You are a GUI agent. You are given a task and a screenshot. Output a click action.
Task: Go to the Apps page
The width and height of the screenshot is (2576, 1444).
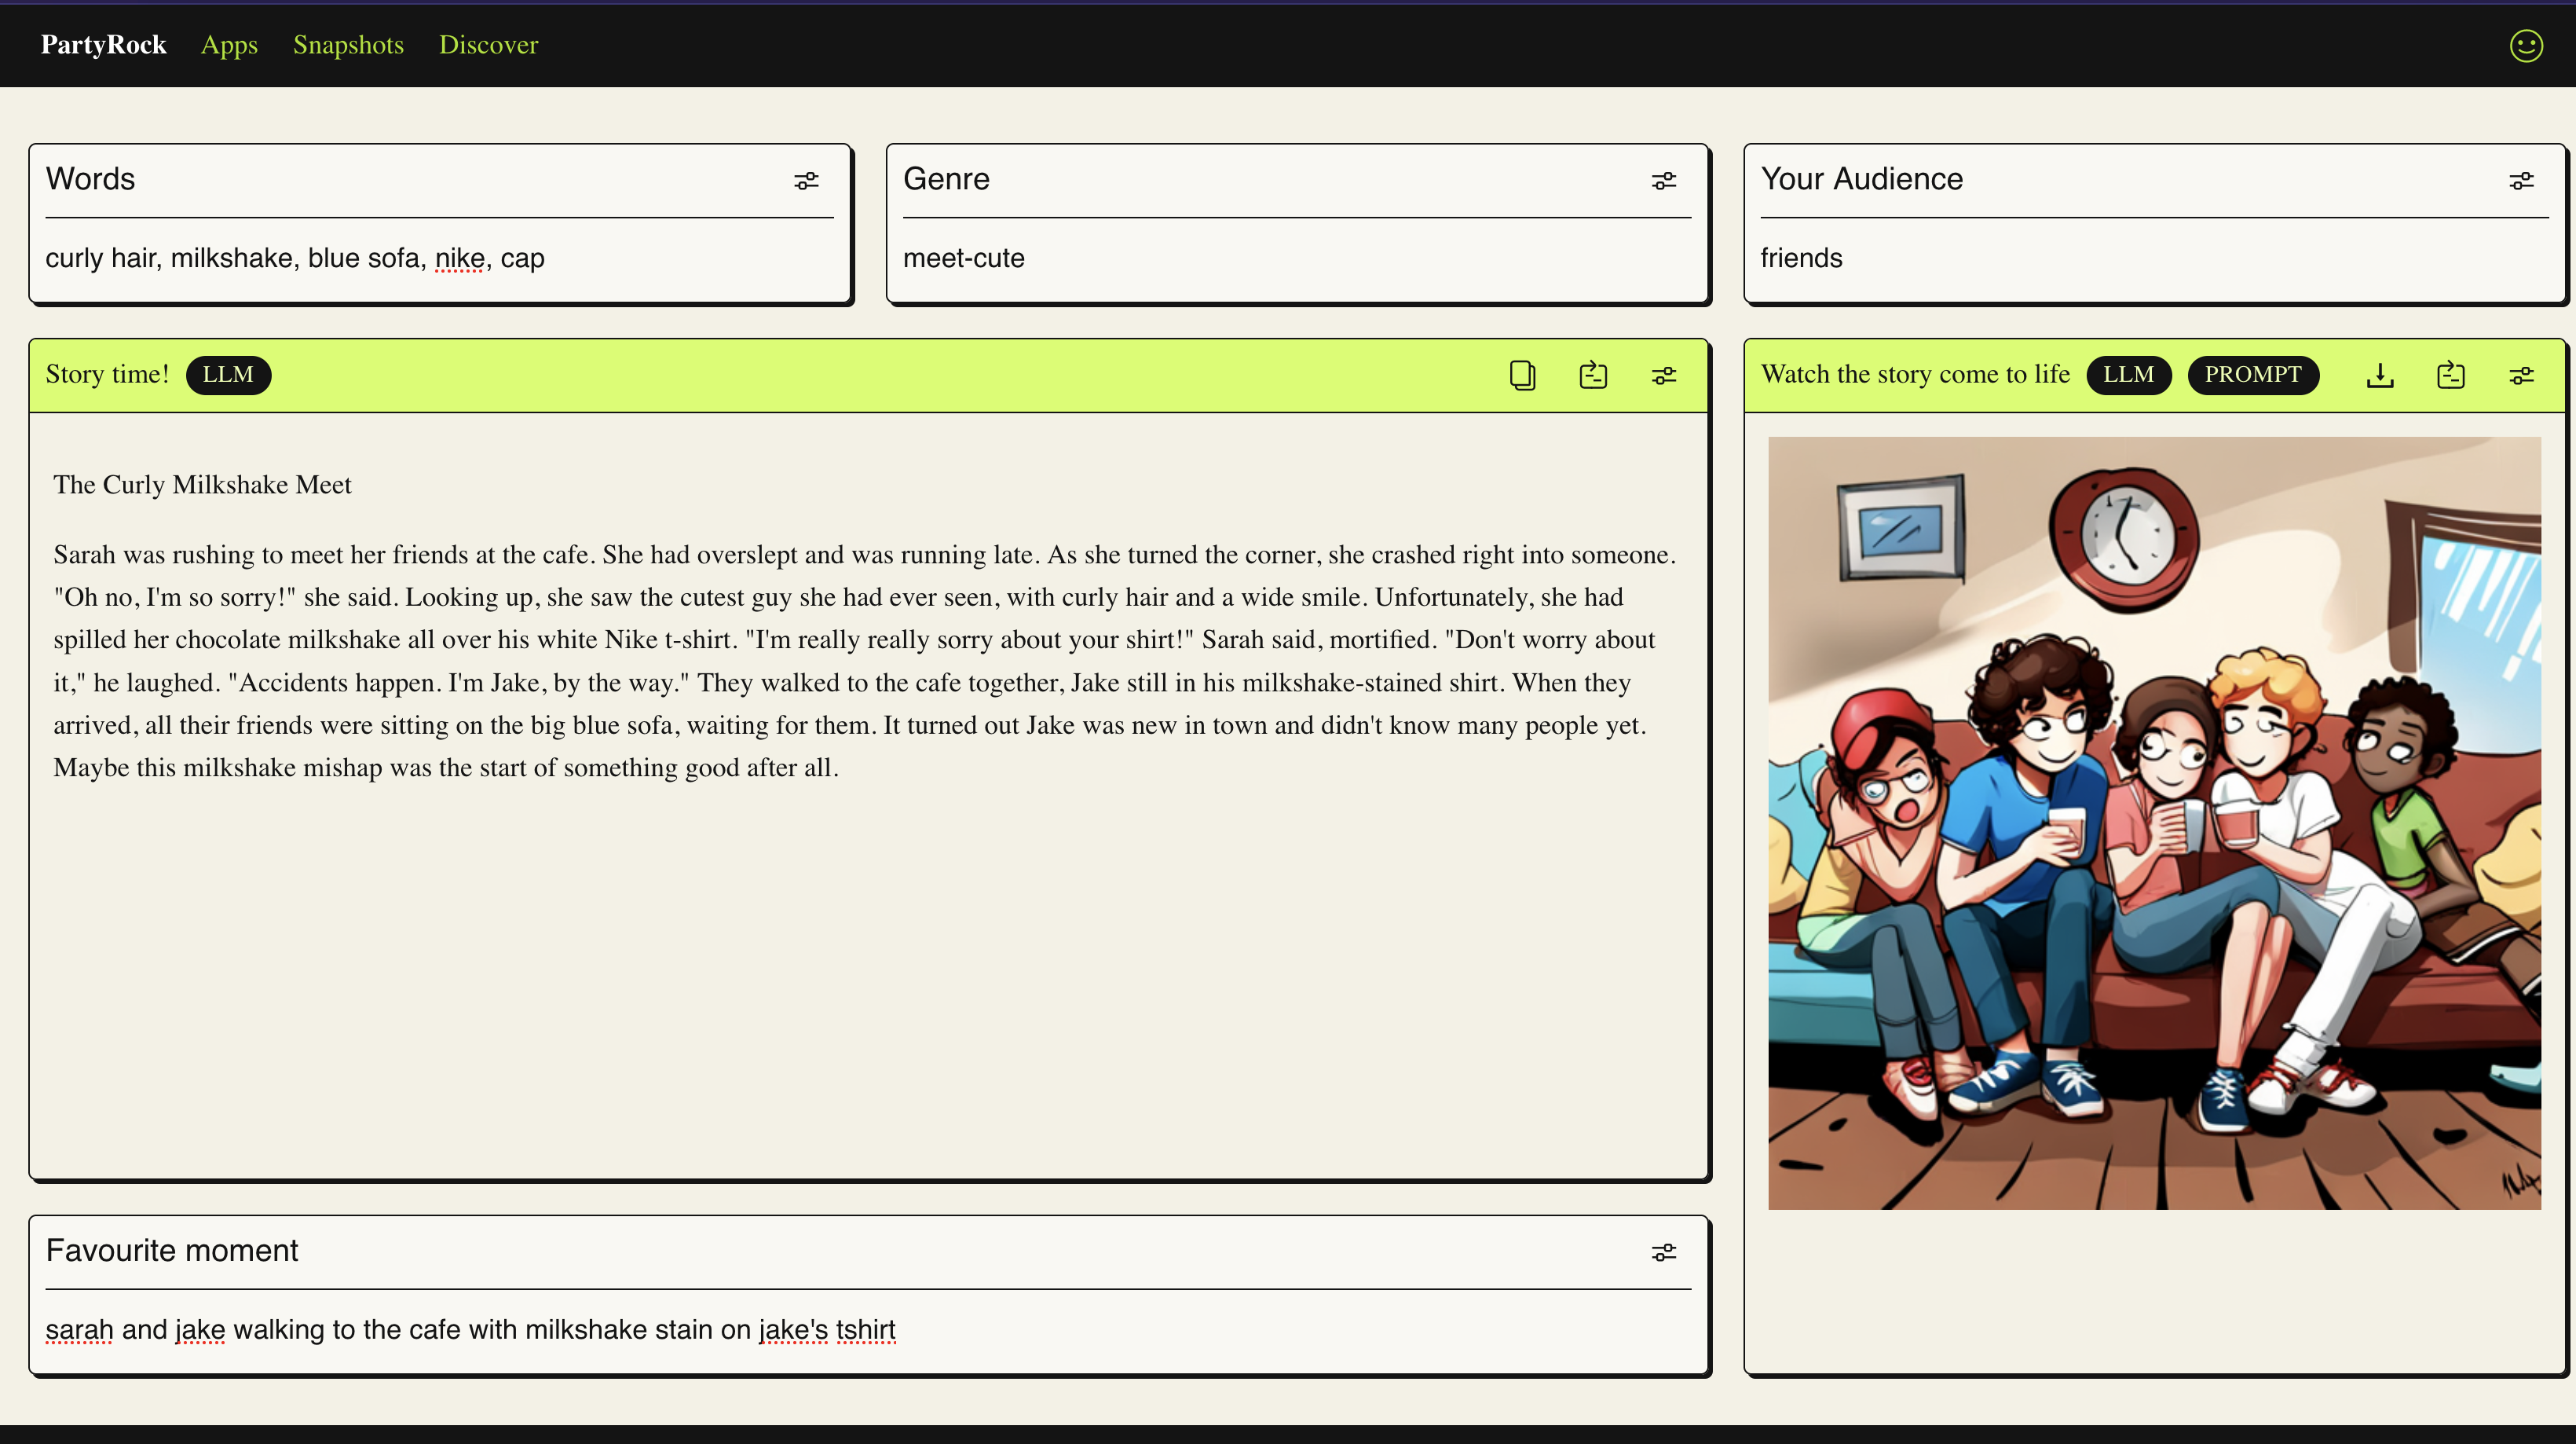[229, 45]
